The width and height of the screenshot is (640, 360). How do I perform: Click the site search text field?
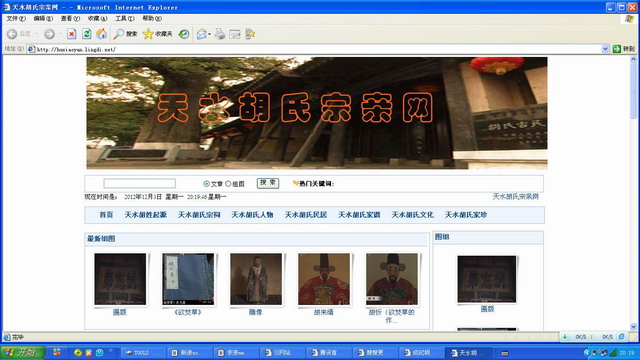click(x=140, y=183)
